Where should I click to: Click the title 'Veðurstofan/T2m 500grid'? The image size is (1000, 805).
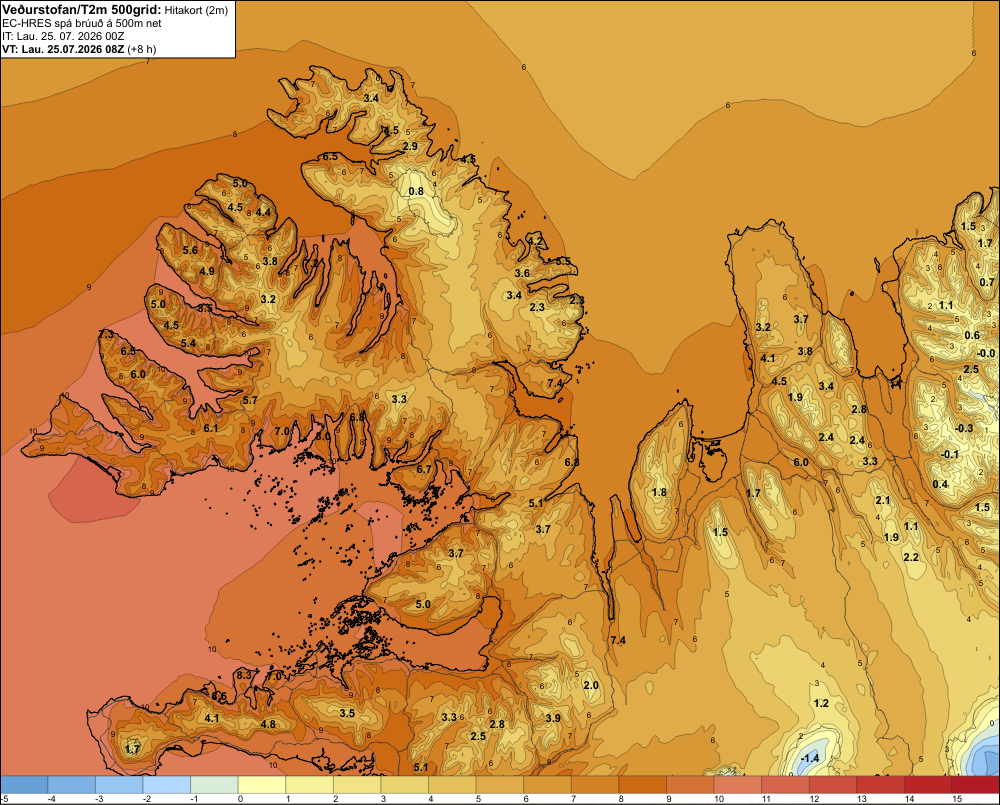(x=82, y=10)
